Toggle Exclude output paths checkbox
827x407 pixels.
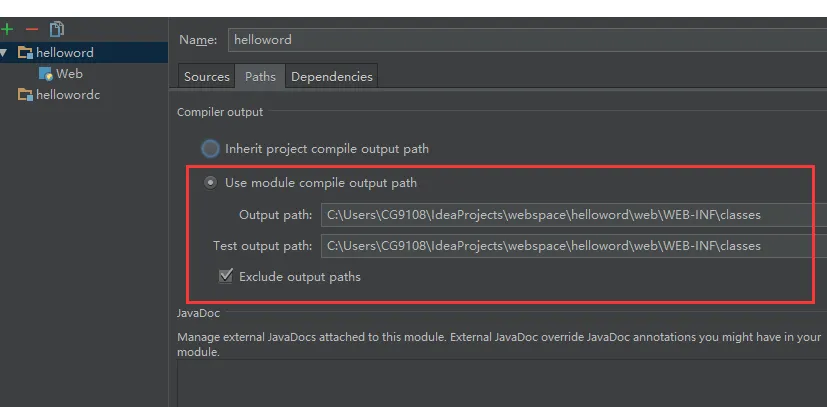[x=226, y=276]
